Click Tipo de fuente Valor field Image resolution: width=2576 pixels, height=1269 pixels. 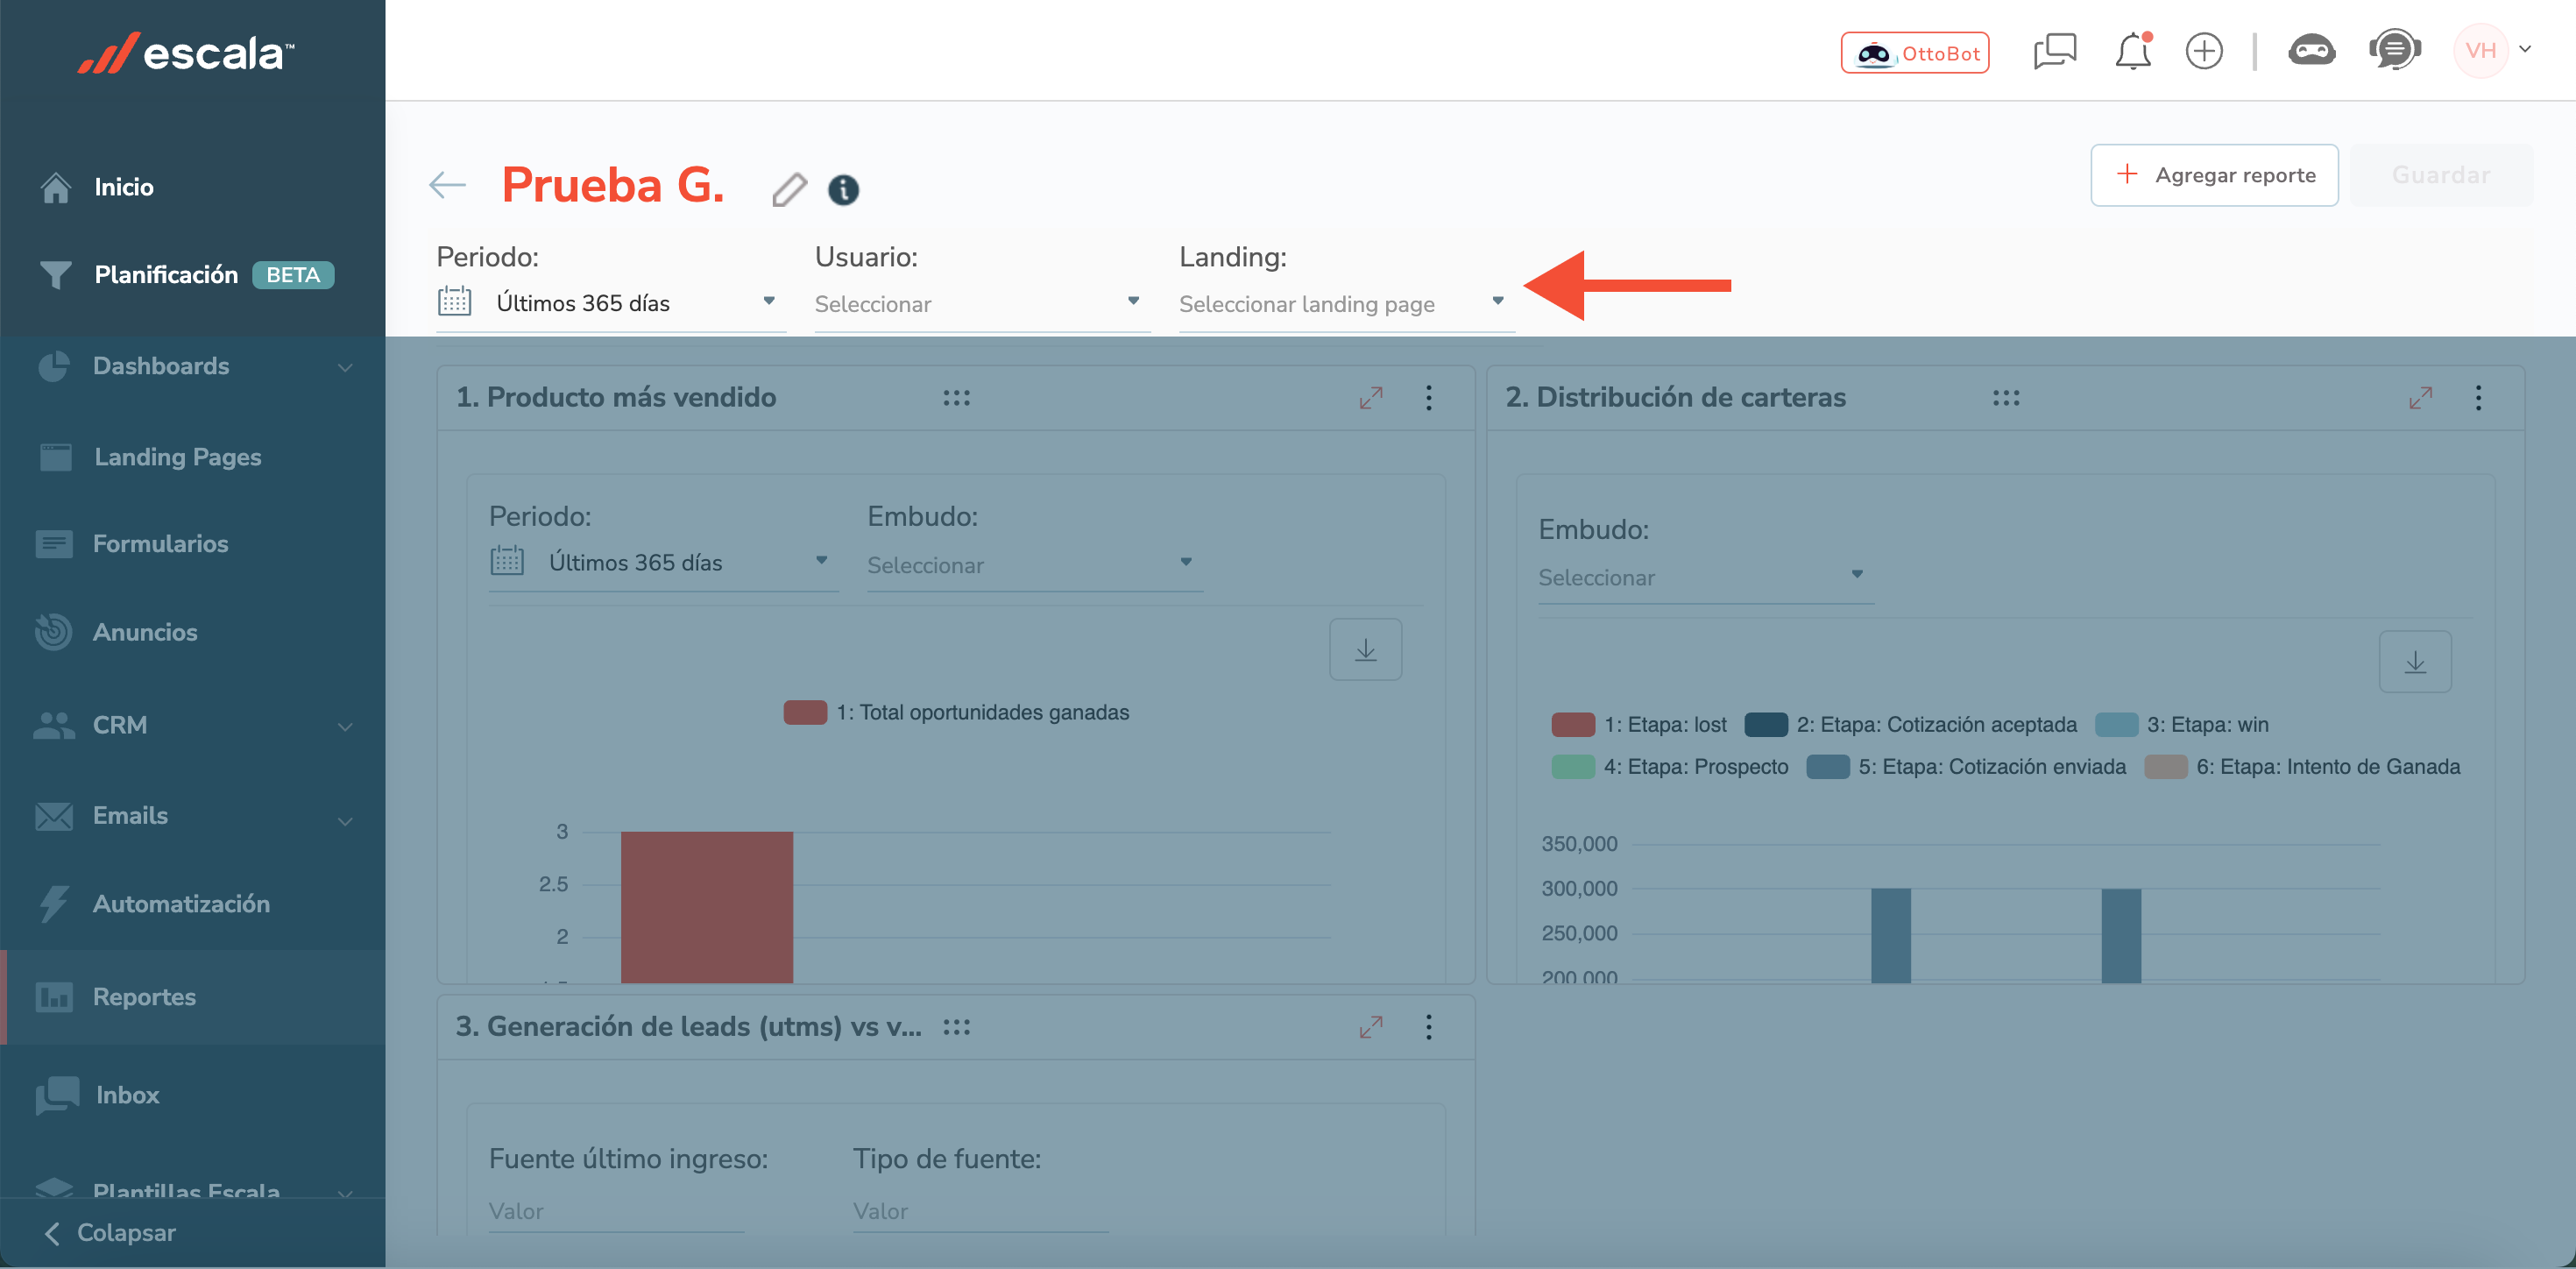pyautogui.click(x=980, y=1211)
